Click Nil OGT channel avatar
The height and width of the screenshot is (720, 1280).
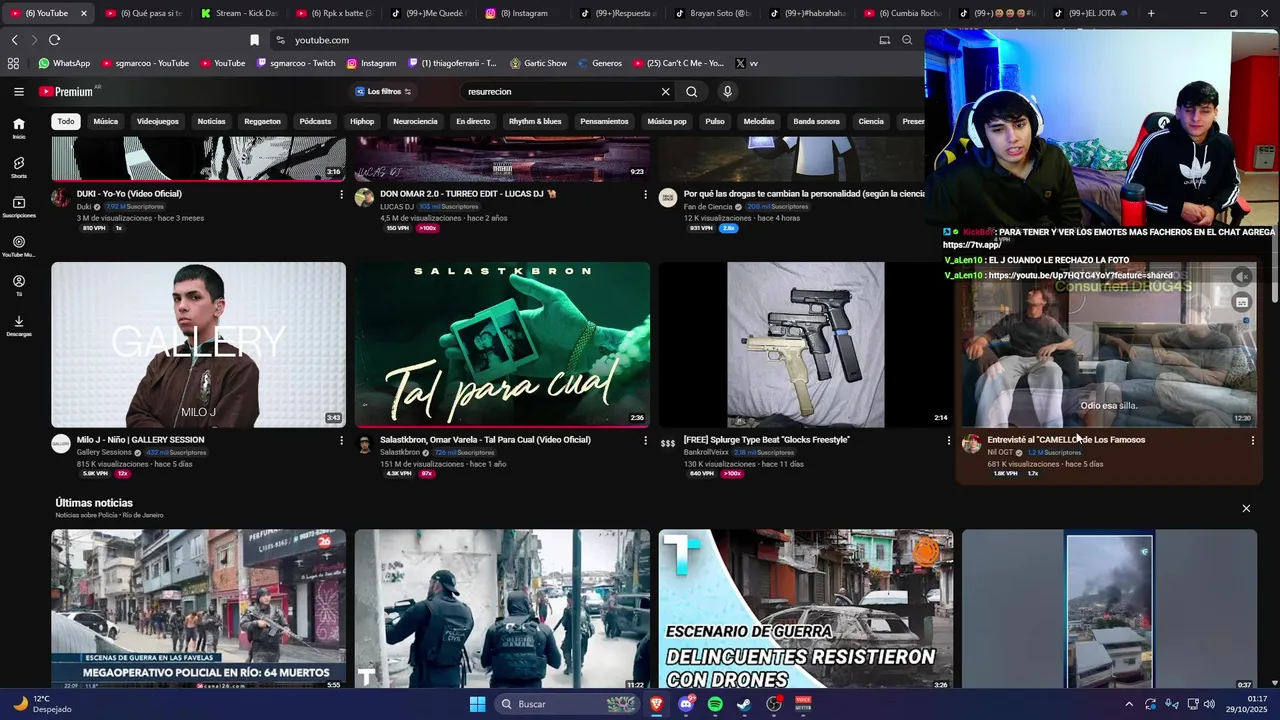[972, 444]
